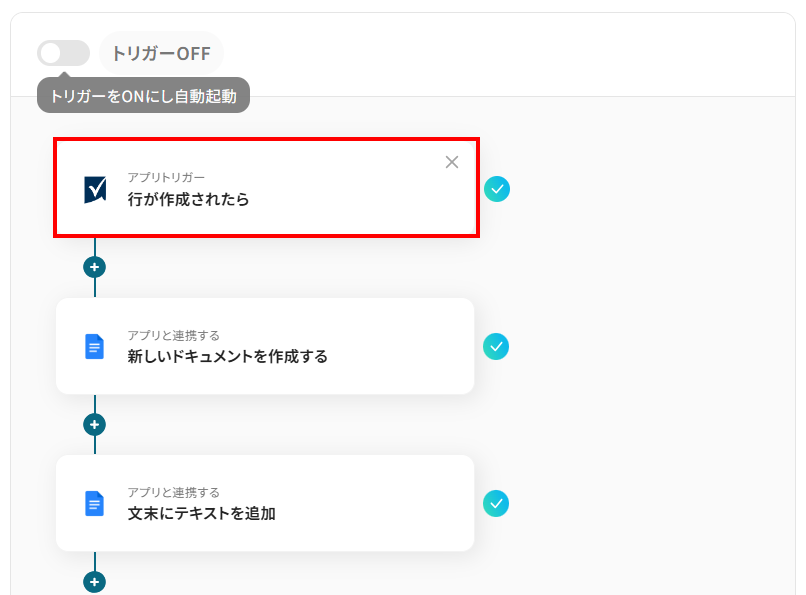This screenshot has height=595, width=806.
Task: Click the checkmark beside 文末にテキストを追加
Action: coord(496,503)
